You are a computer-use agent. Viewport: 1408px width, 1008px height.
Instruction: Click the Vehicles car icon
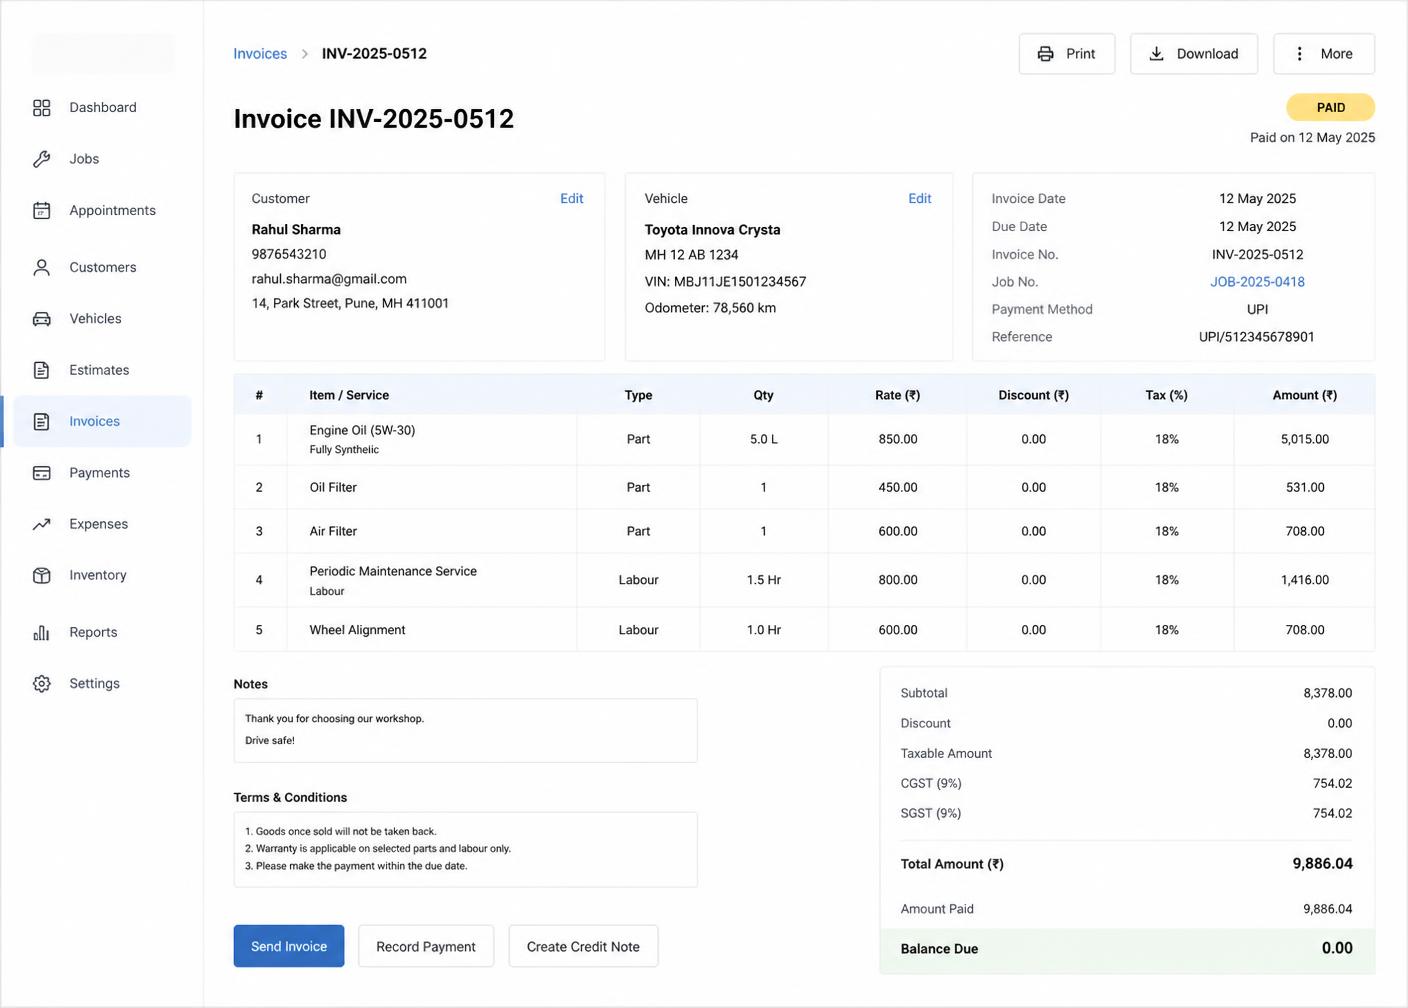pos(41,319)
